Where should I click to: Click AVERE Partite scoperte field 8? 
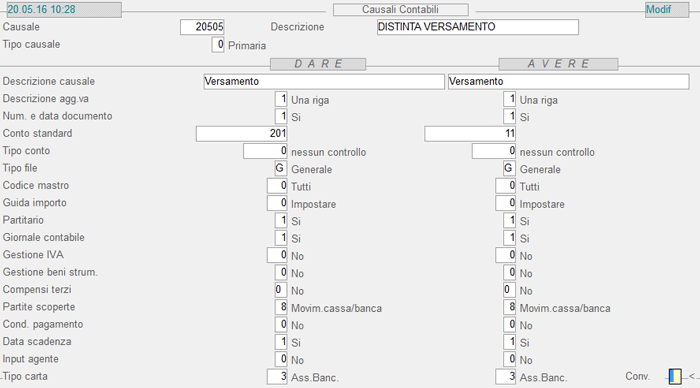click(x=509, y=307)
